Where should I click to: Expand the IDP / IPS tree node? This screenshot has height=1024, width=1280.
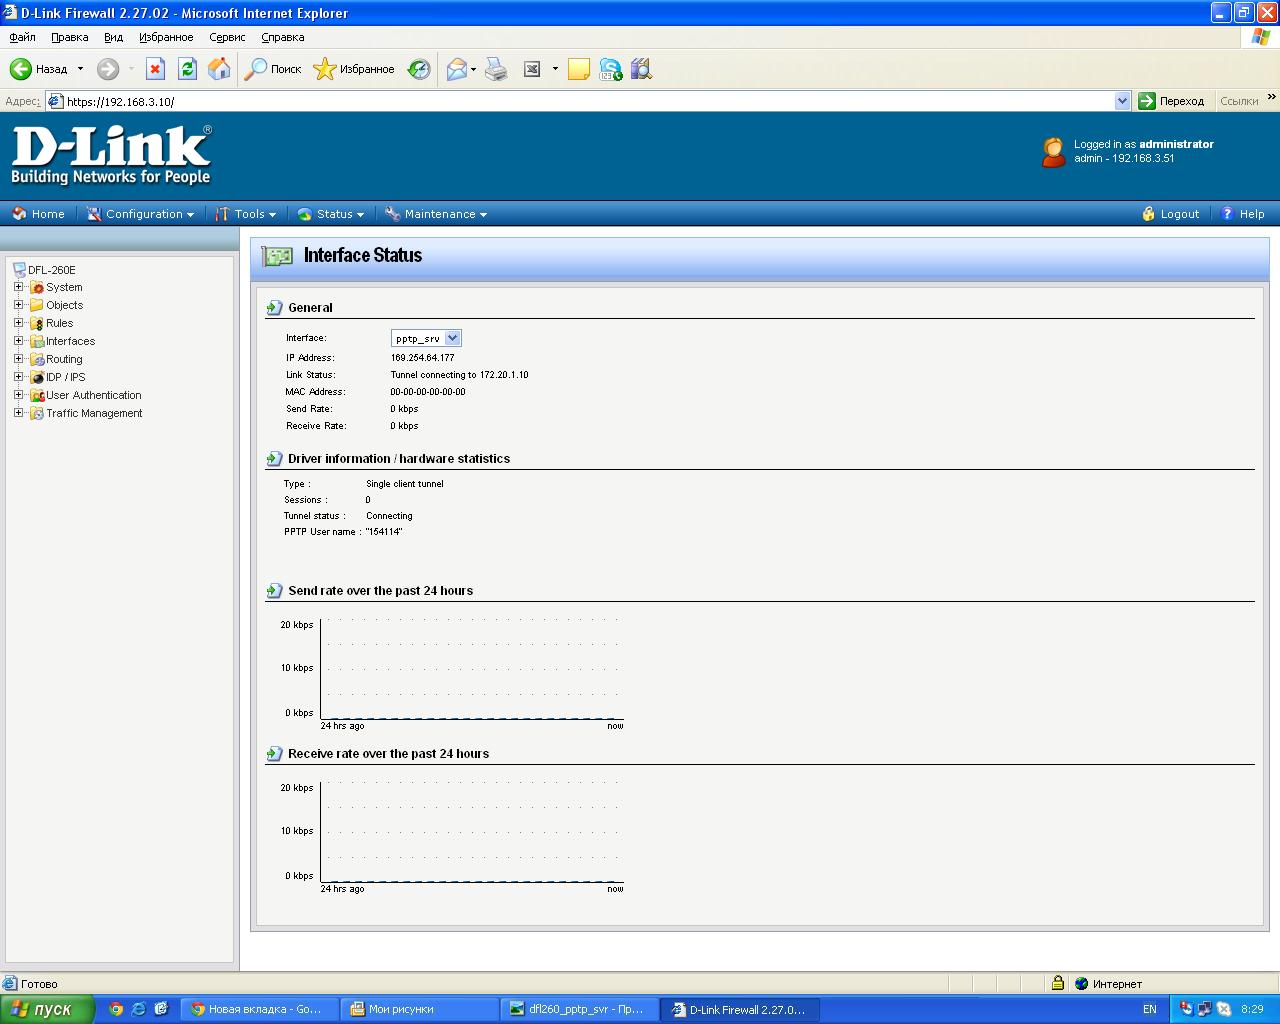point(18,377)
